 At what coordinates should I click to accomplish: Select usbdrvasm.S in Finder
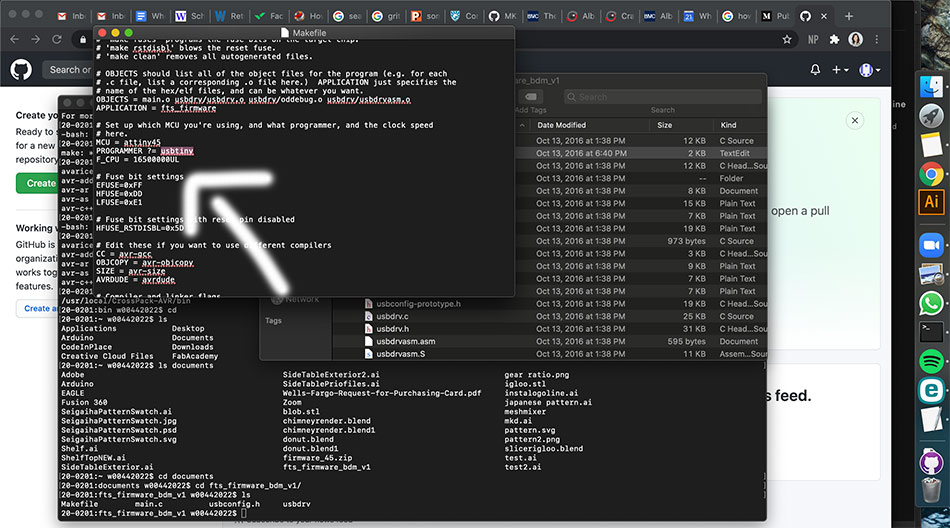point(400,354)
